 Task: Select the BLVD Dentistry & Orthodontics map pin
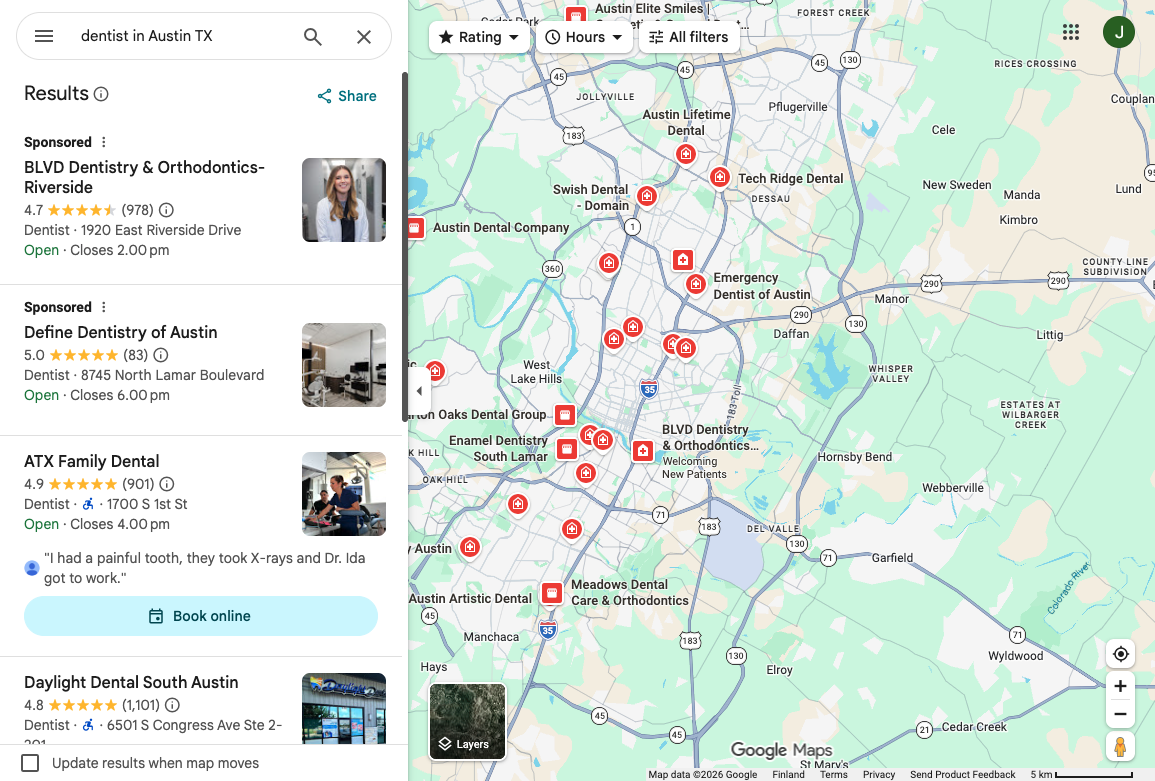(x=642, y=451)
